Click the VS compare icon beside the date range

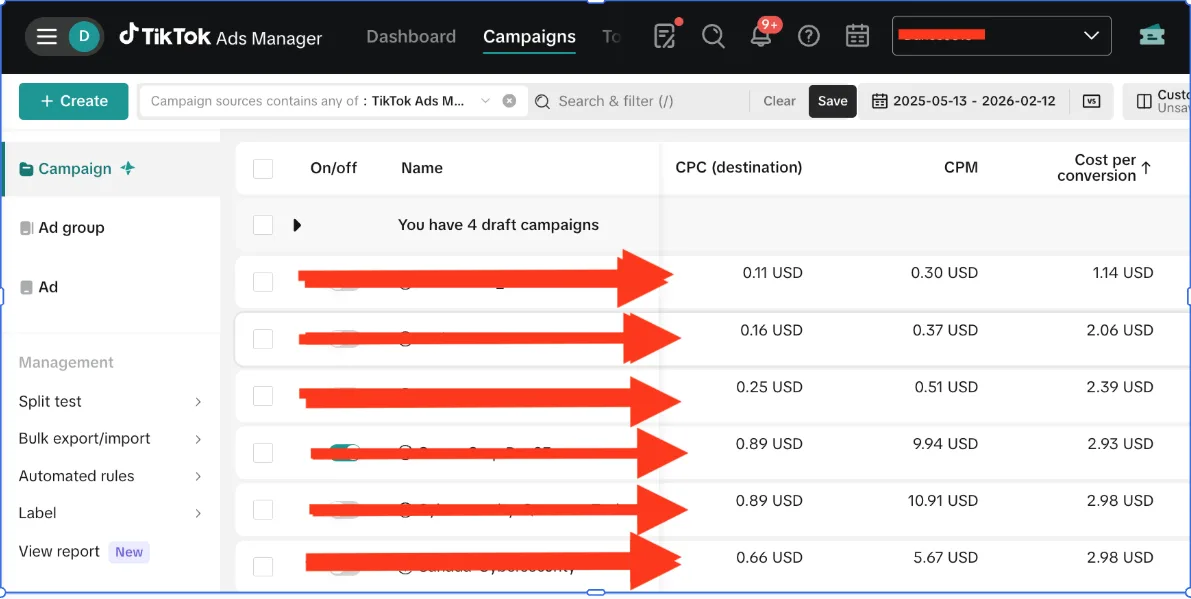1091,101
